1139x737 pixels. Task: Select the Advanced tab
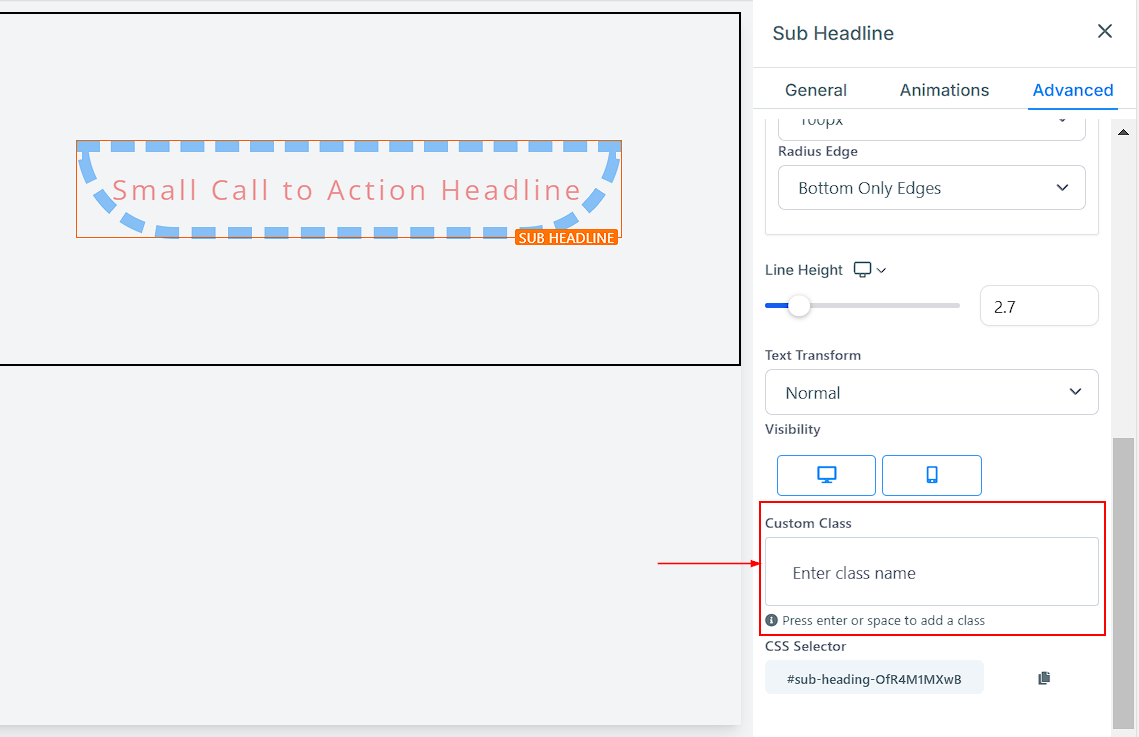(1073, 90)
